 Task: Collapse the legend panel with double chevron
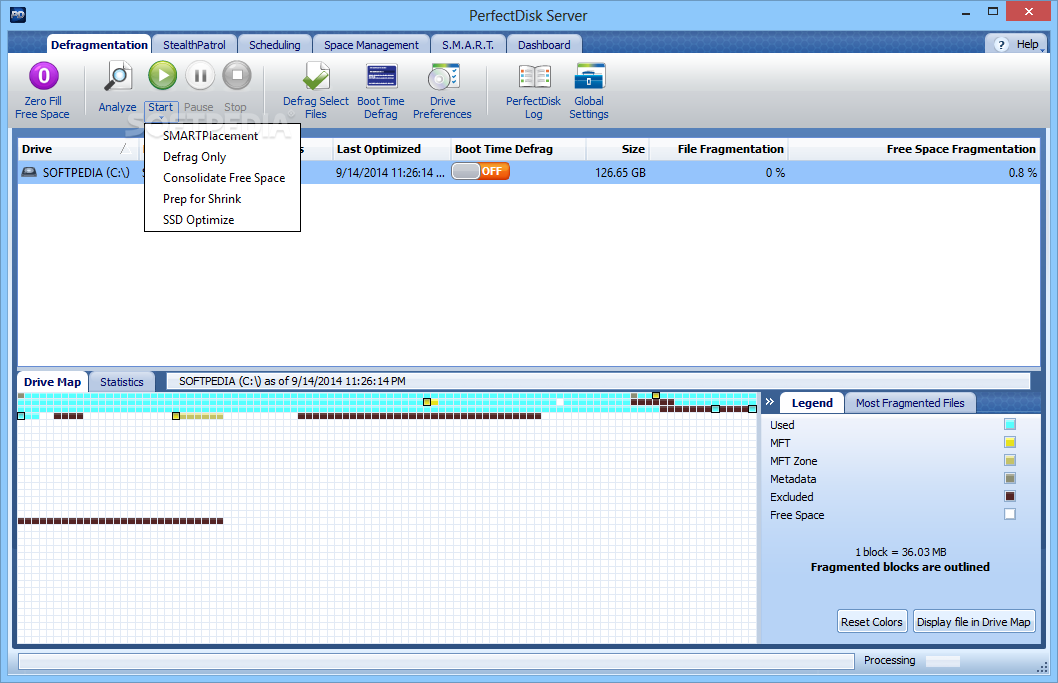point(769,402)
